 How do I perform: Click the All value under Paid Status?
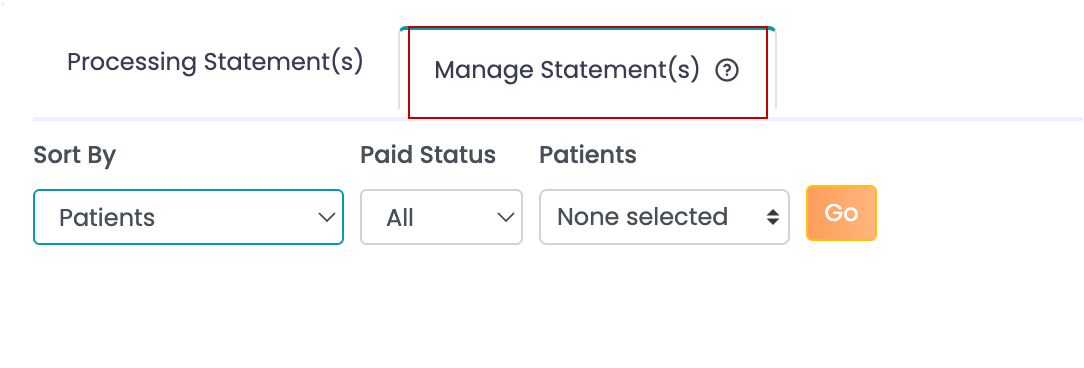[x=400, y=218]
